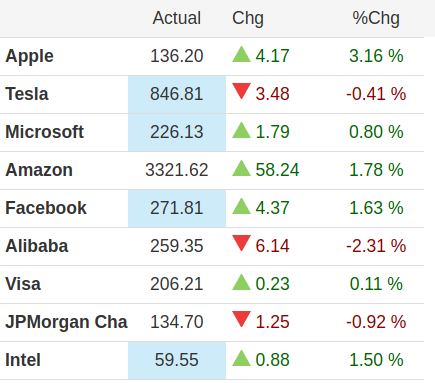Image resolution: width=435 pixels, height=383 pixels.
Task: Click the red down arrow for Tesla
Action: click(241, 92)
